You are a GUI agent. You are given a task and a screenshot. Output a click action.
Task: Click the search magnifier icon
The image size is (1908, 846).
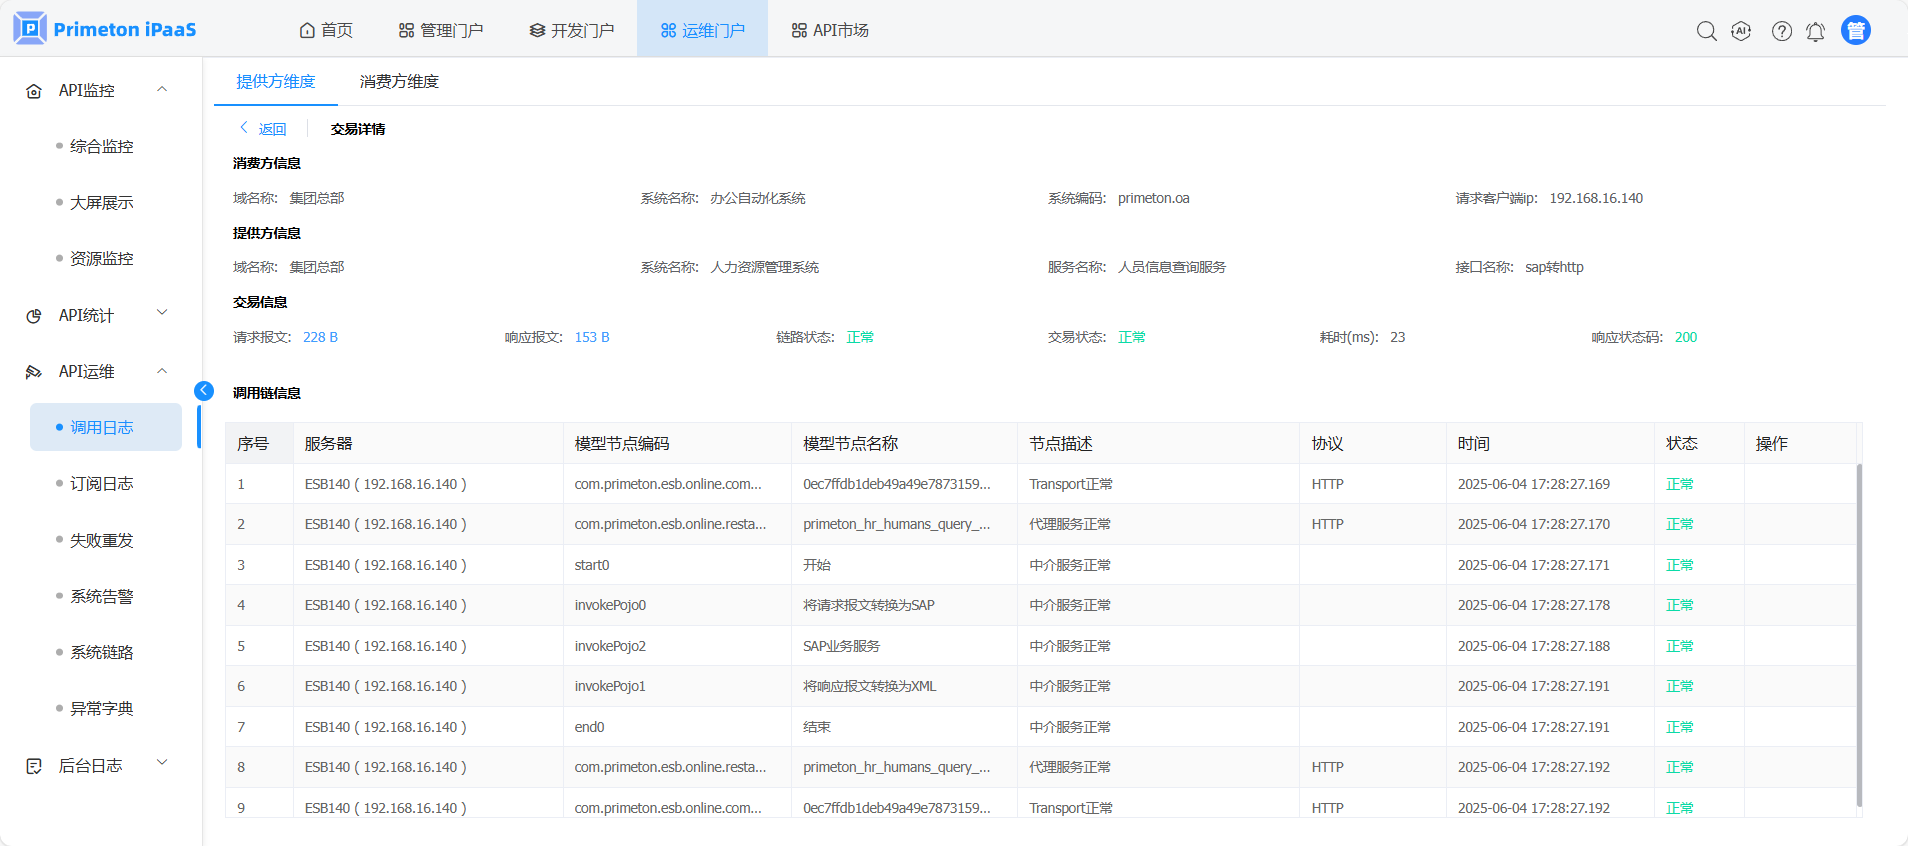tap(1706, 31)
